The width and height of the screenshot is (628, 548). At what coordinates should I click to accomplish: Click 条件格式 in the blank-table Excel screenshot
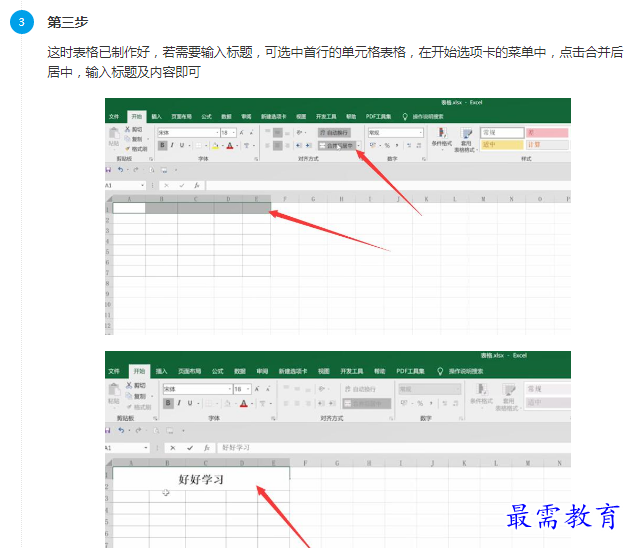pos(442,139)
